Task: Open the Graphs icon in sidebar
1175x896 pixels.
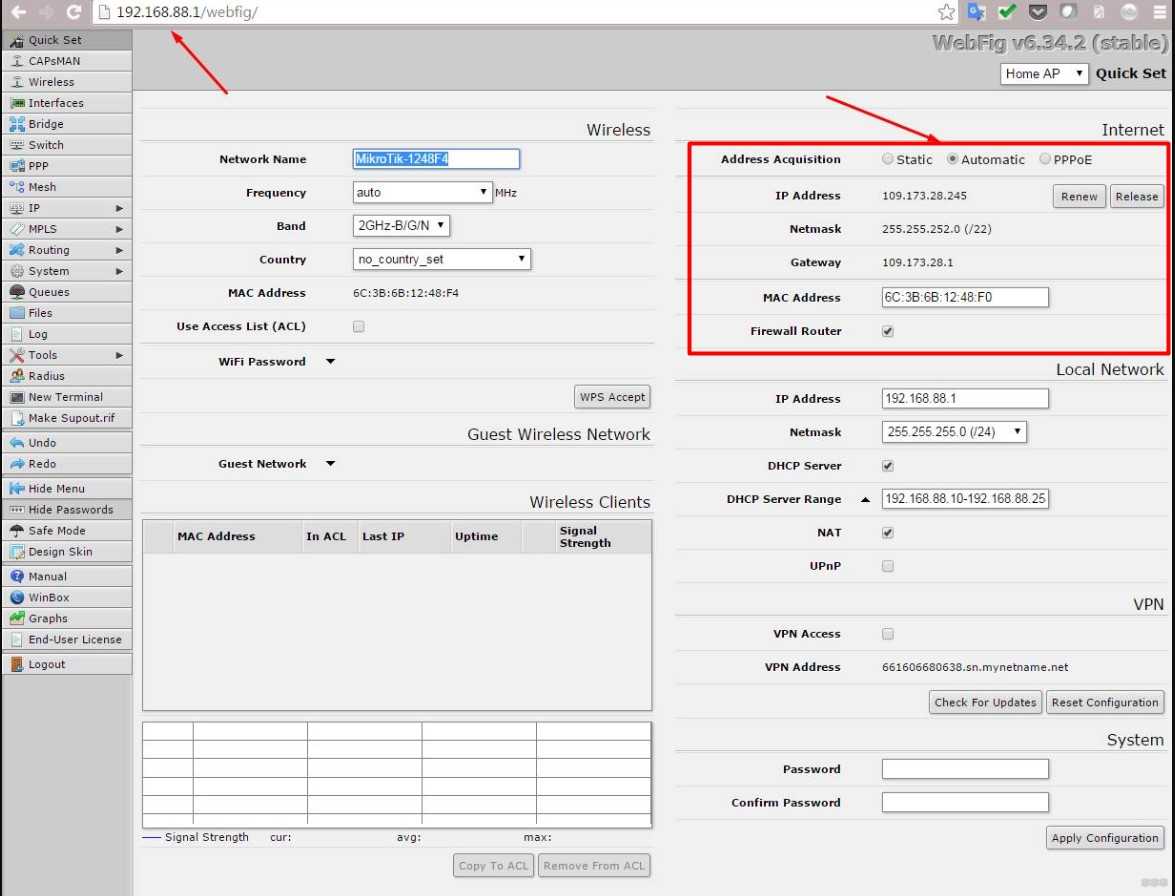Action: pos(17,618)
